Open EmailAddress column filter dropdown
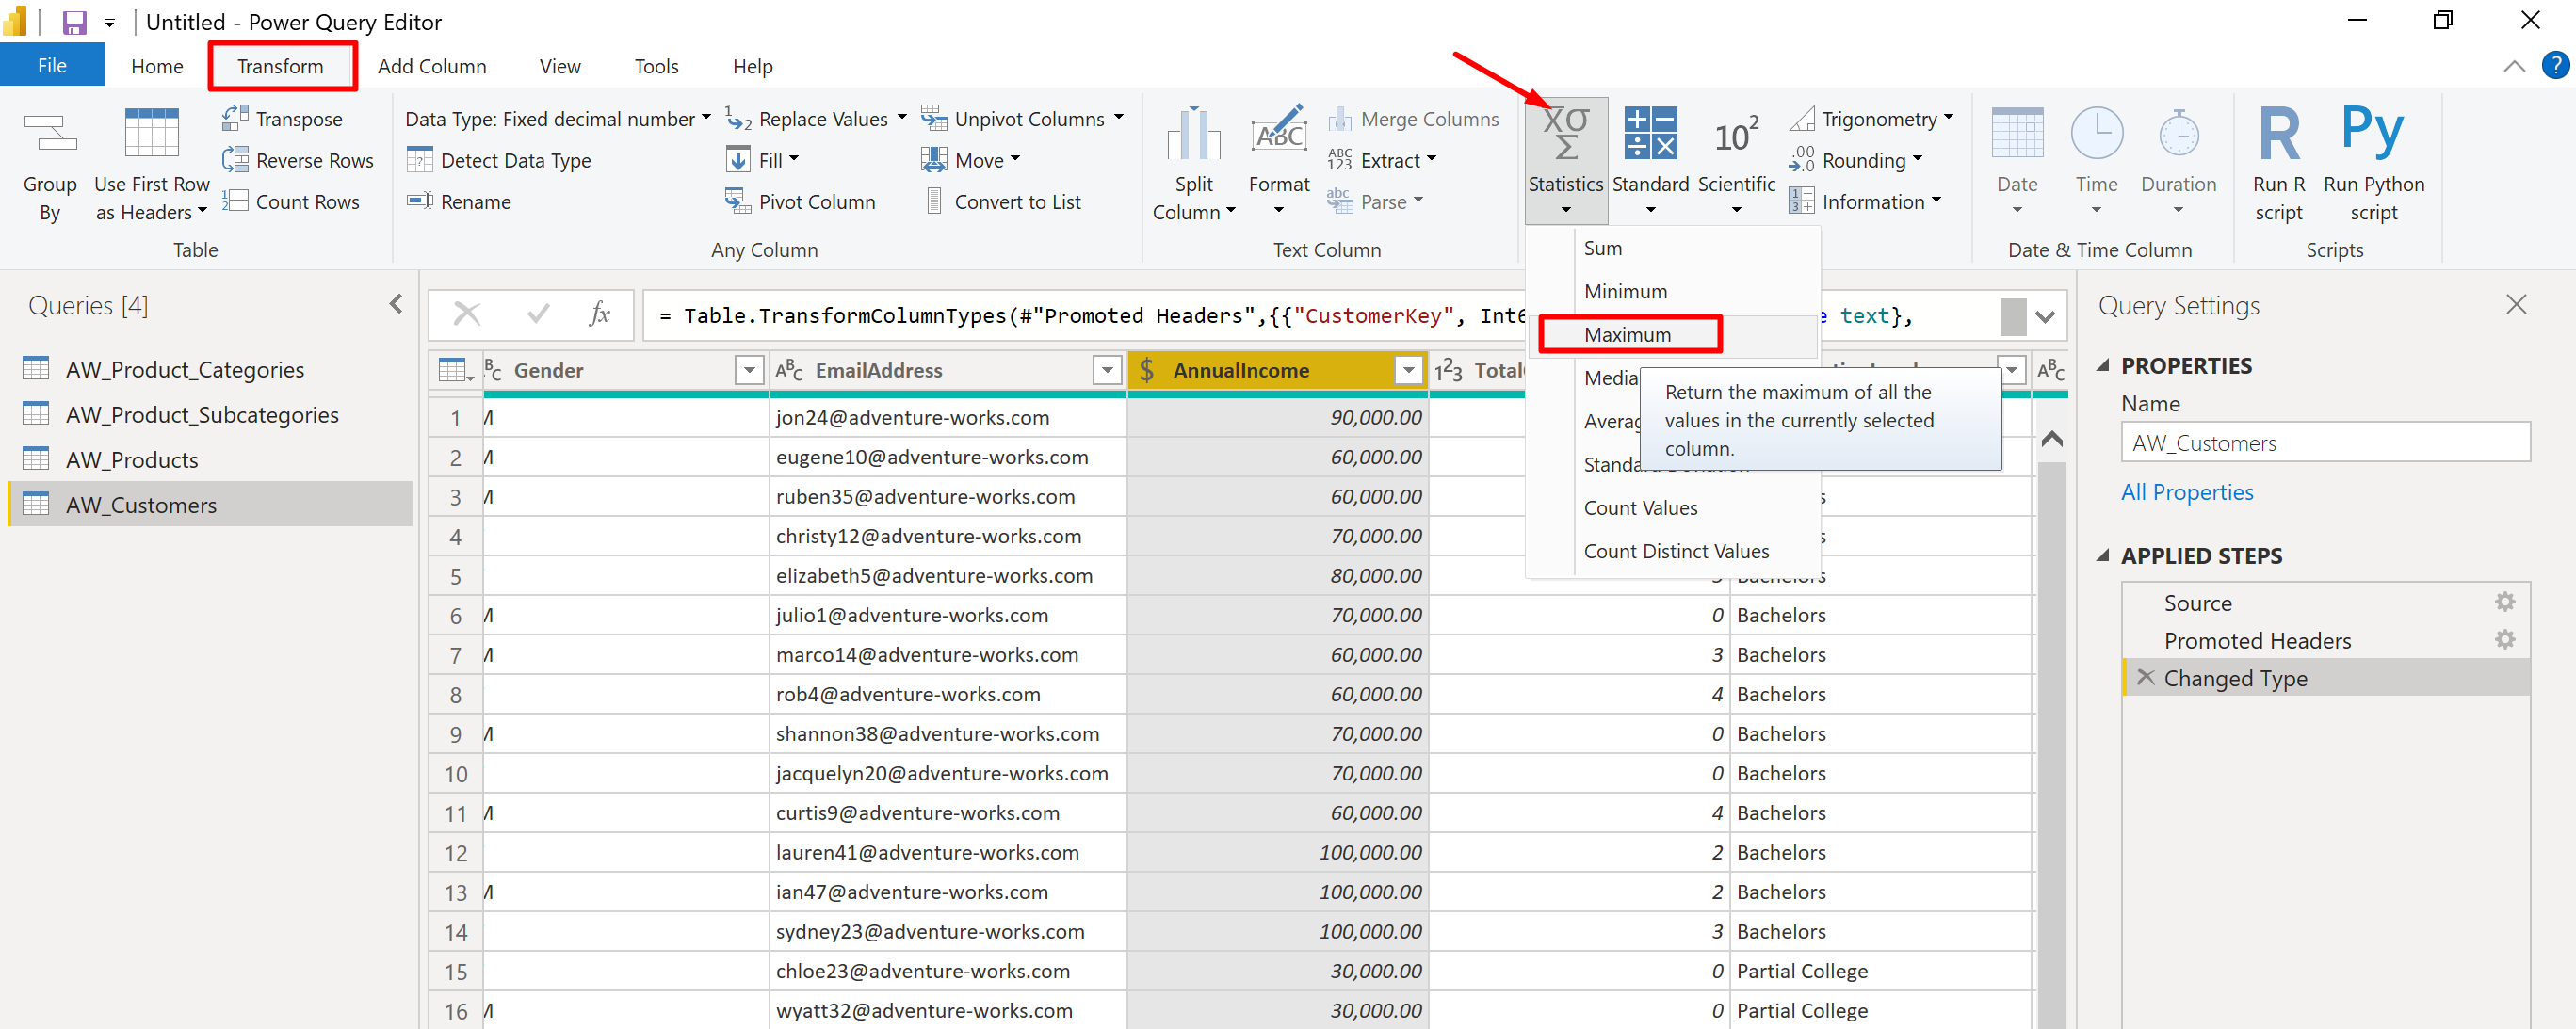Screen dimensions: 2576x1029 1106,370
